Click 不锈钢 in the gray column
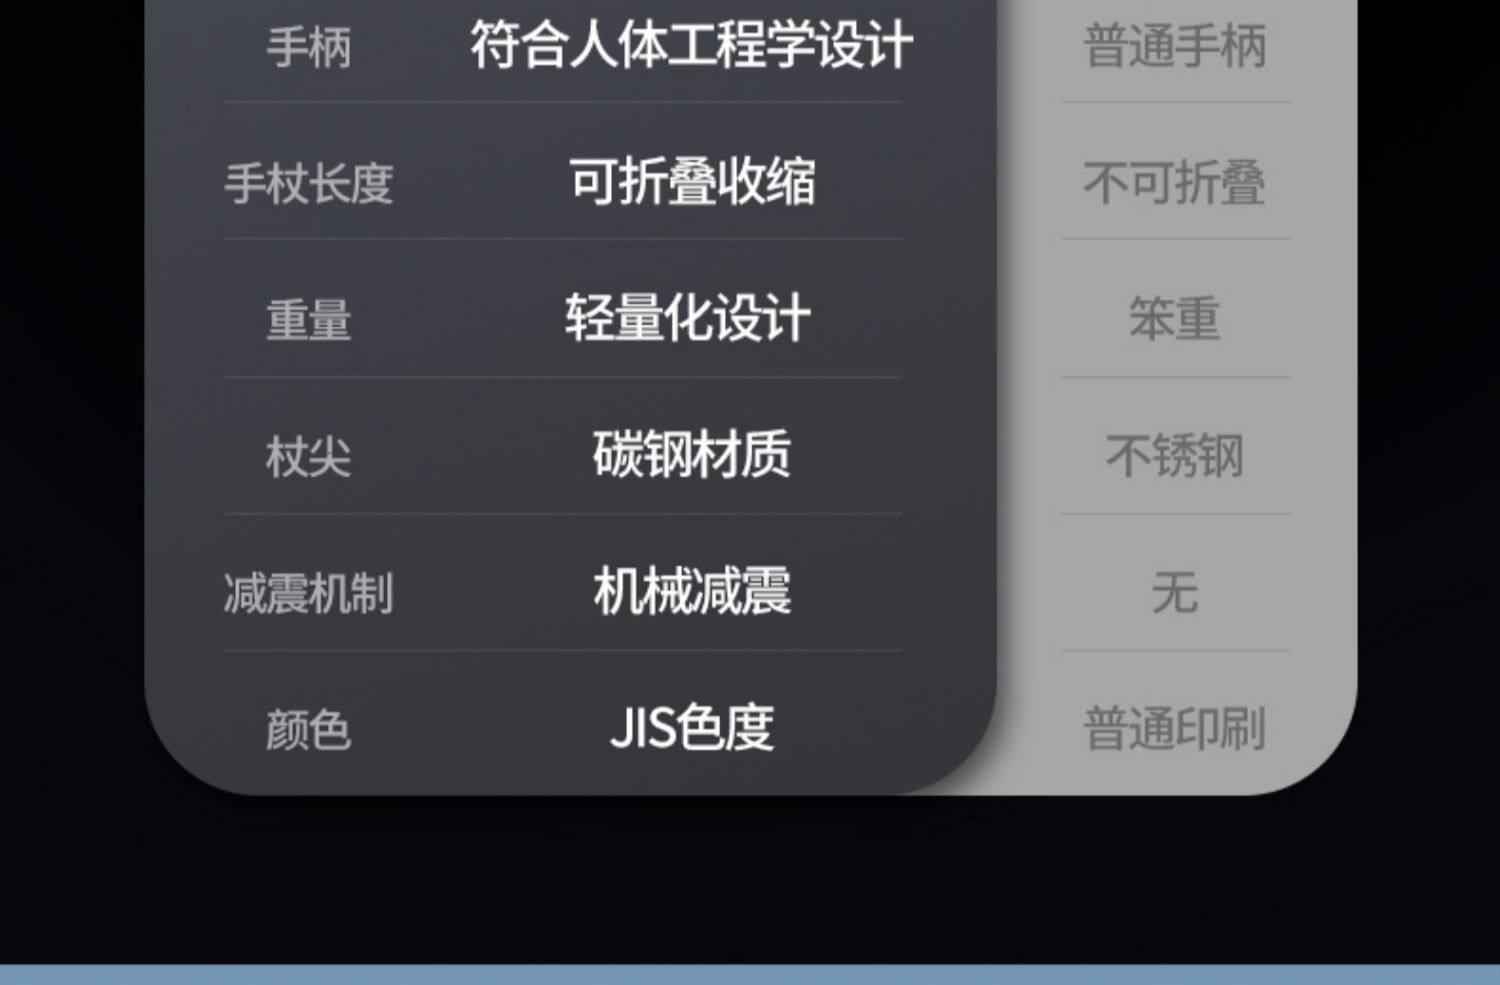 point(1175,457)
